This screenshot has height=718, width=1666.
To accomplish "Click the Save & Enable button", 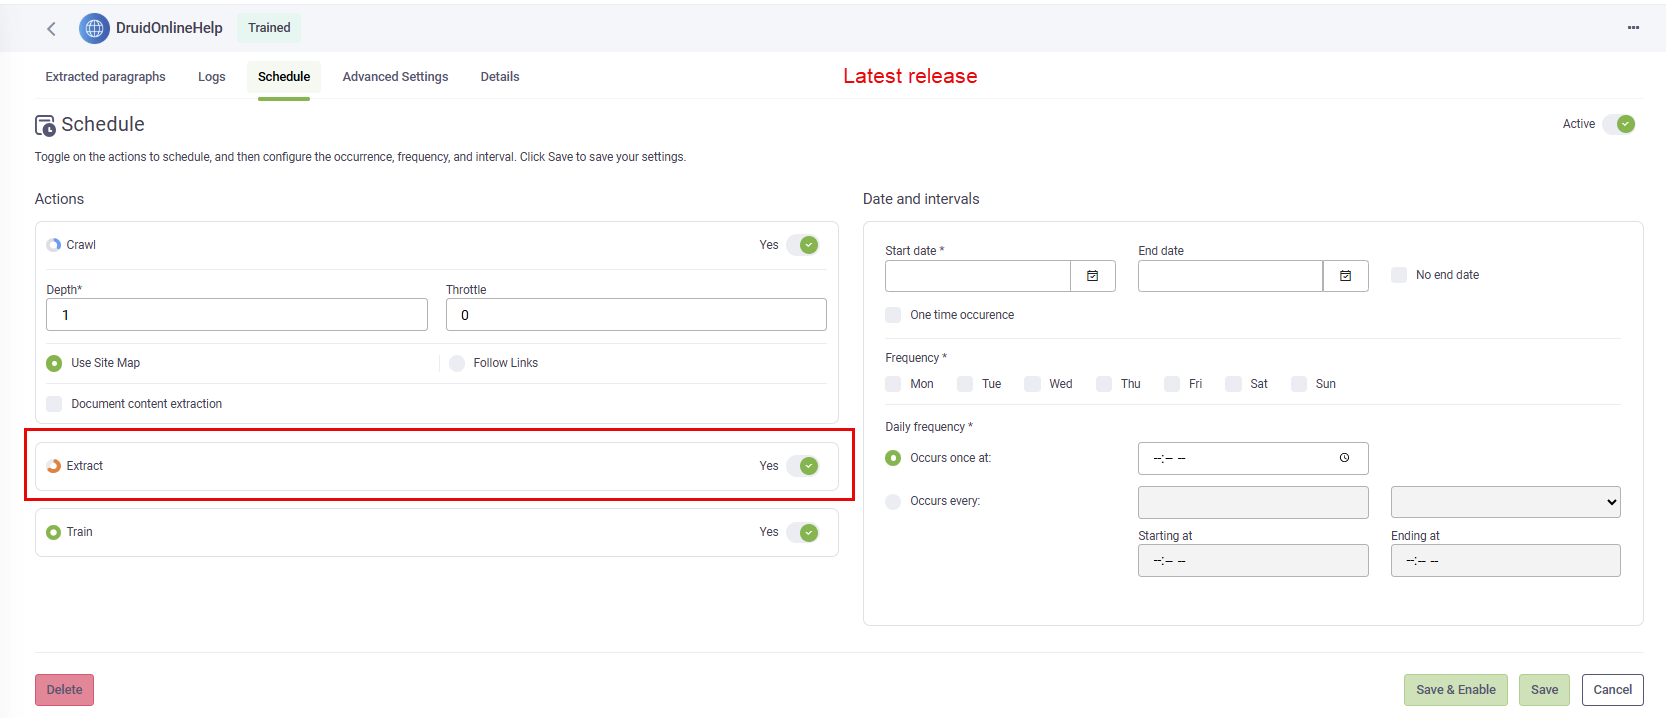I will [x=1455, y=690].
